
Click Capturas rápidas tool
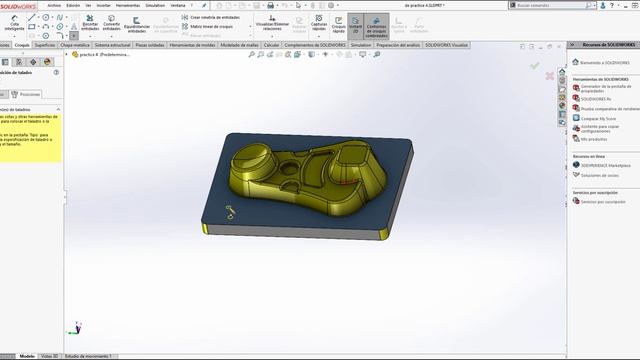click(x=319, y=23)
